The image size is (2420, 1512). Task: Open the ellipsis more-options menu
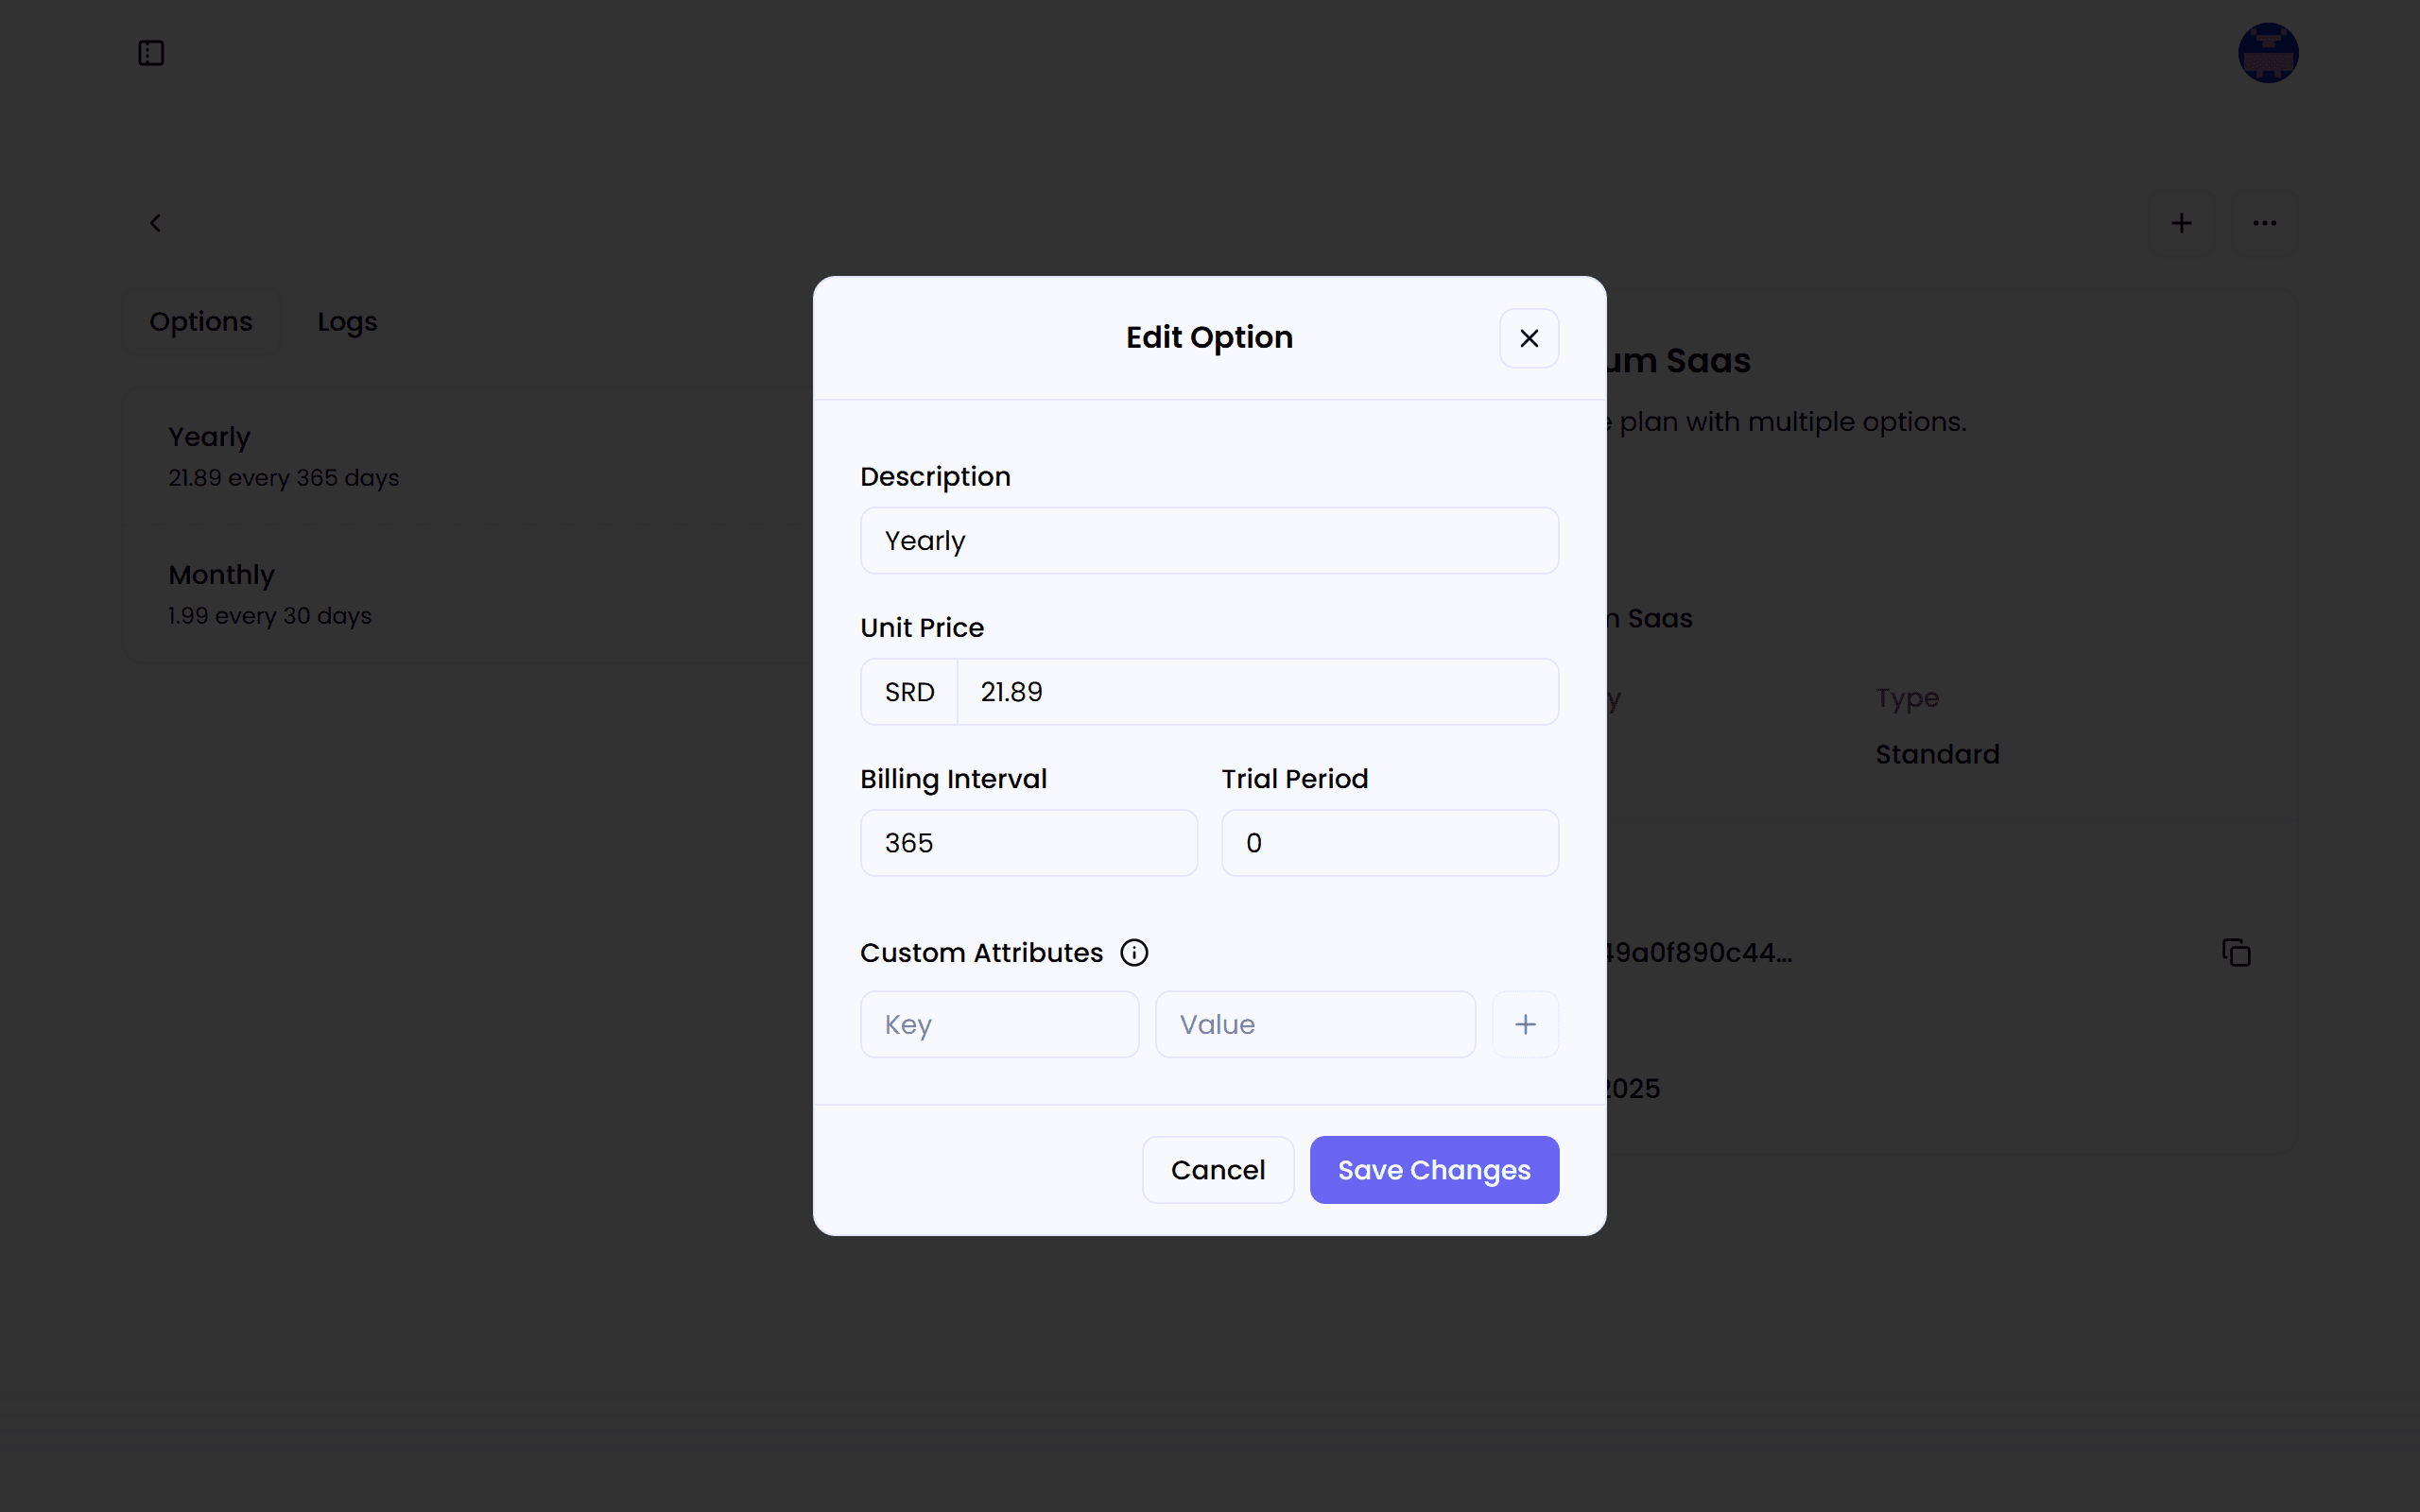click(2265, 222)
